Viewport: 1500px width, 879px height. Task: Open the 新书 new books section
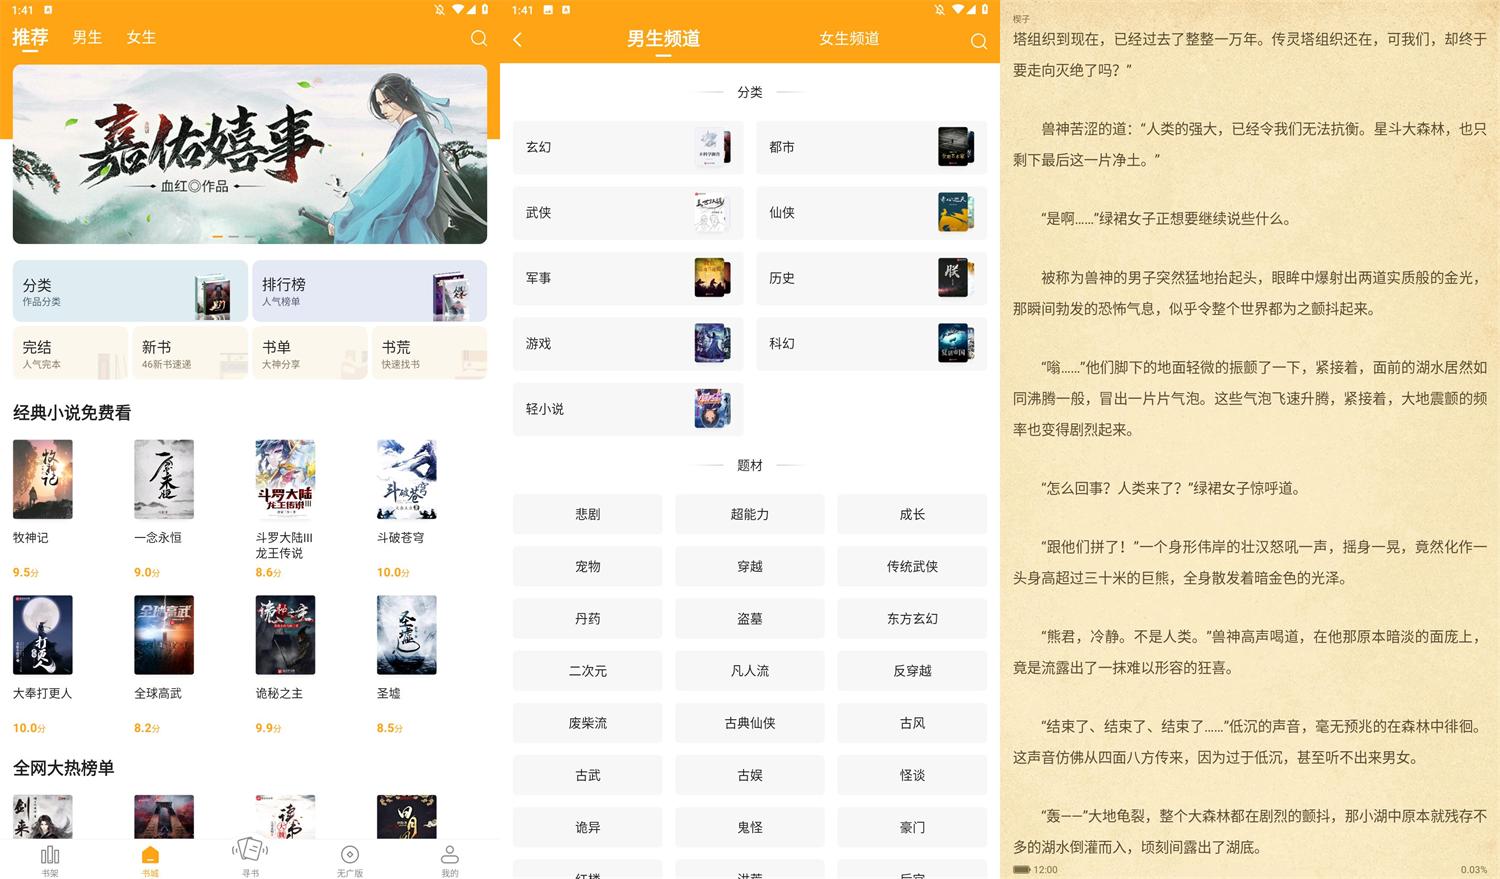(189, 352)
